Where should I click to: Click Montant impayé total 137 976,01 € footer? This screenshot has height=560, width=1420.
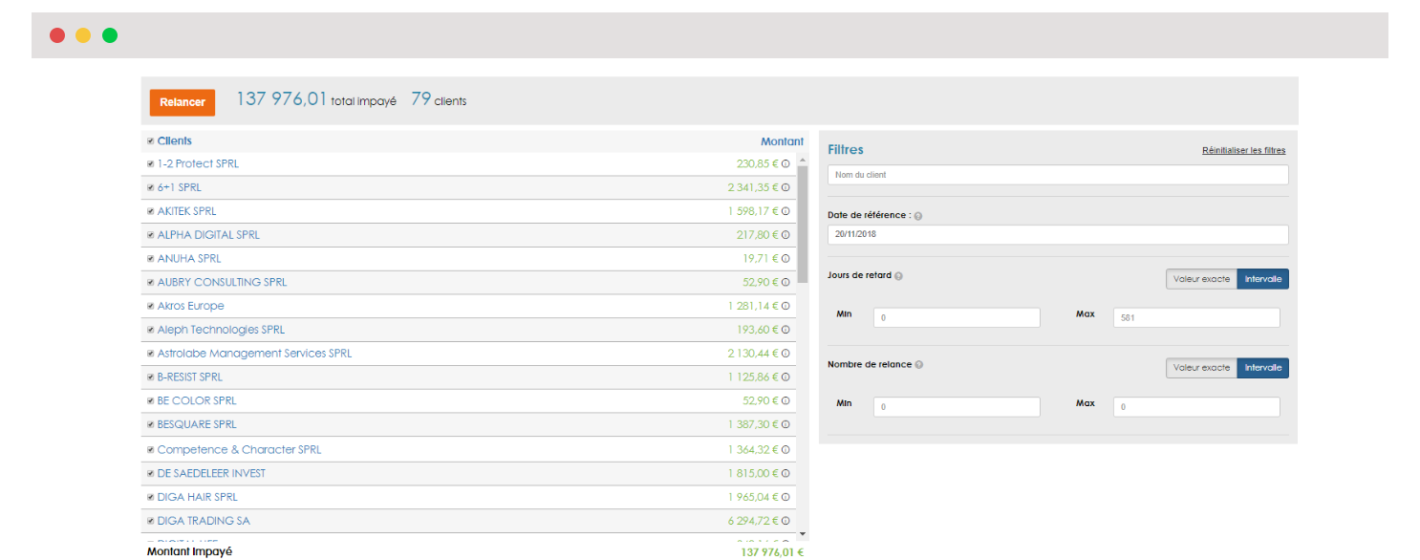(x=772, y=552)
